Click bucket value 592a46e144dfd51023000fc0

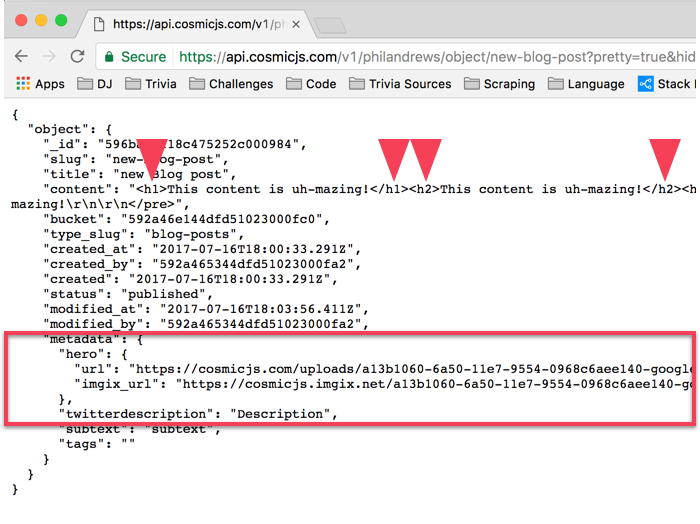coord(221,219)
